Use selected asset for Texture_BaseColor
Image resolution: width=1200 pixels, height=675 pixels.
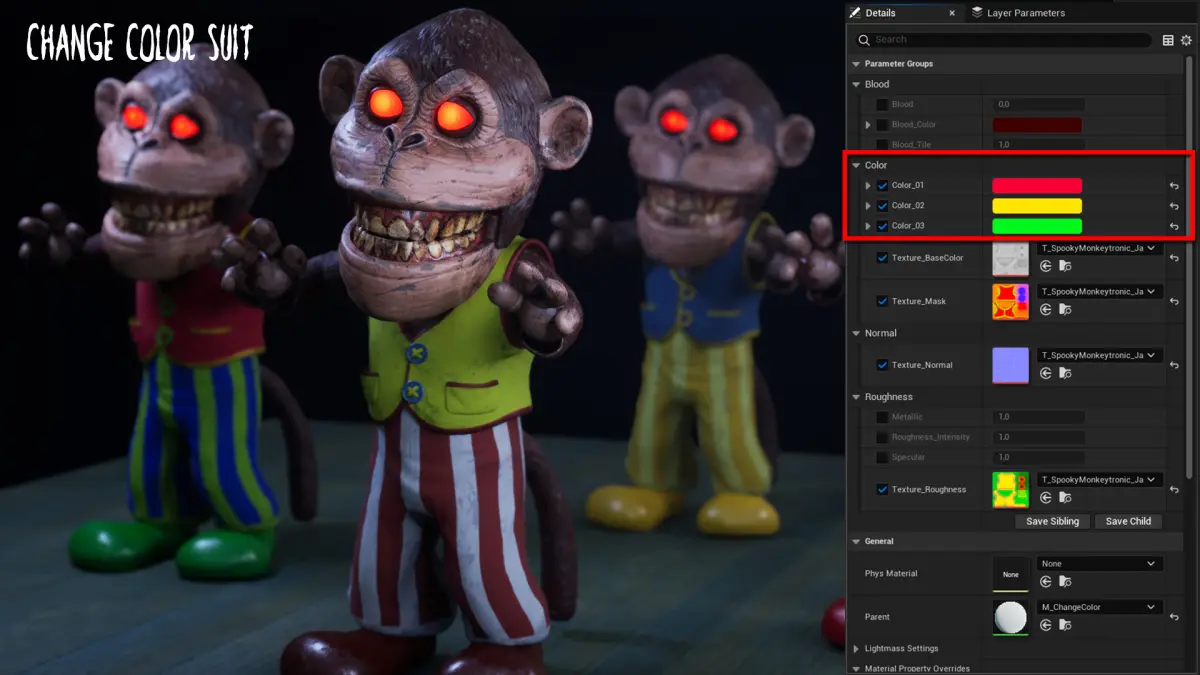pyautogui.click(x=1046, y=266)
